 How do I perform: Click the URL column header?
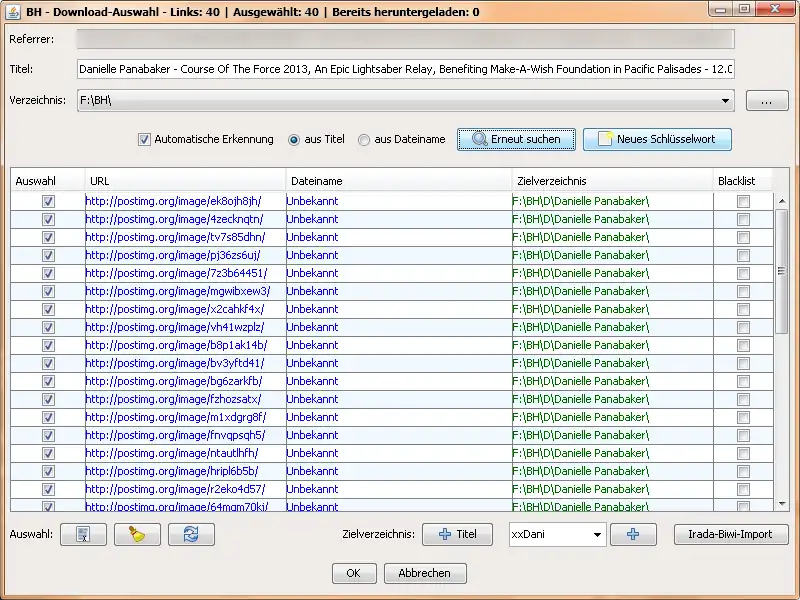pos(185,181)
